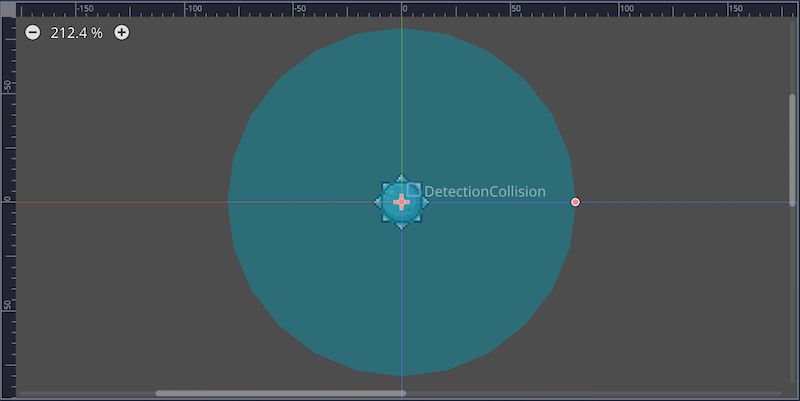800x401 pixels.
Task: Click the horizontal scrollbar thumb
Action: (x=281, y=393)
